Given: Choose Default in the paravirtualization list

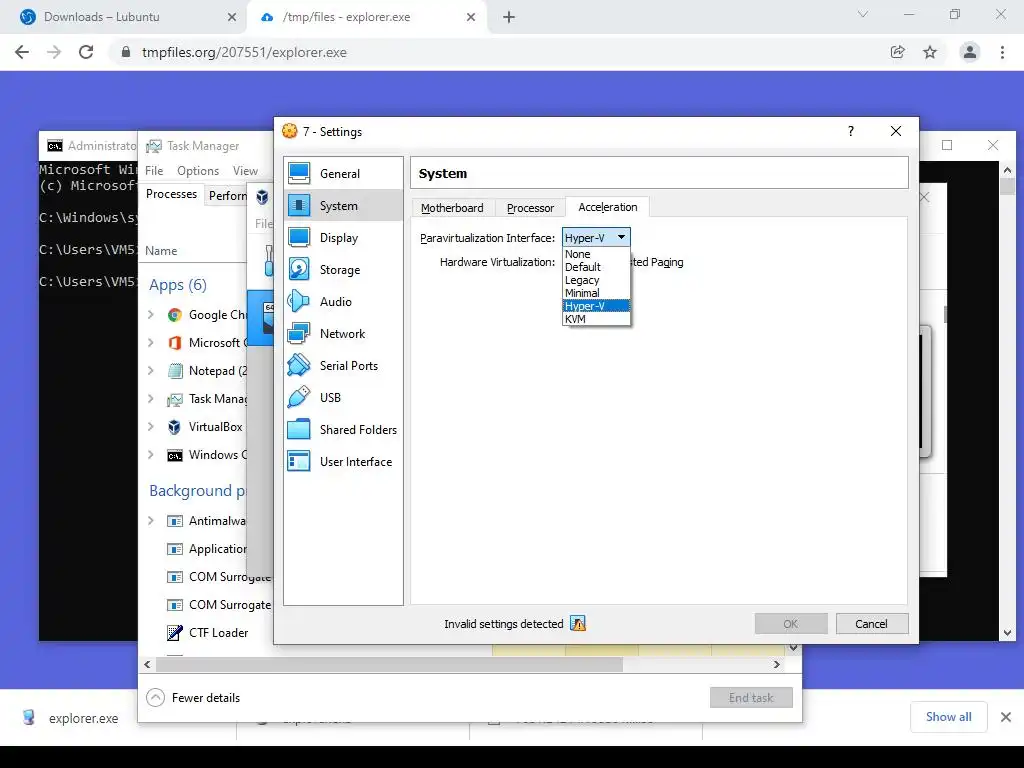Looking at the screenshot, I should [596, 267].
